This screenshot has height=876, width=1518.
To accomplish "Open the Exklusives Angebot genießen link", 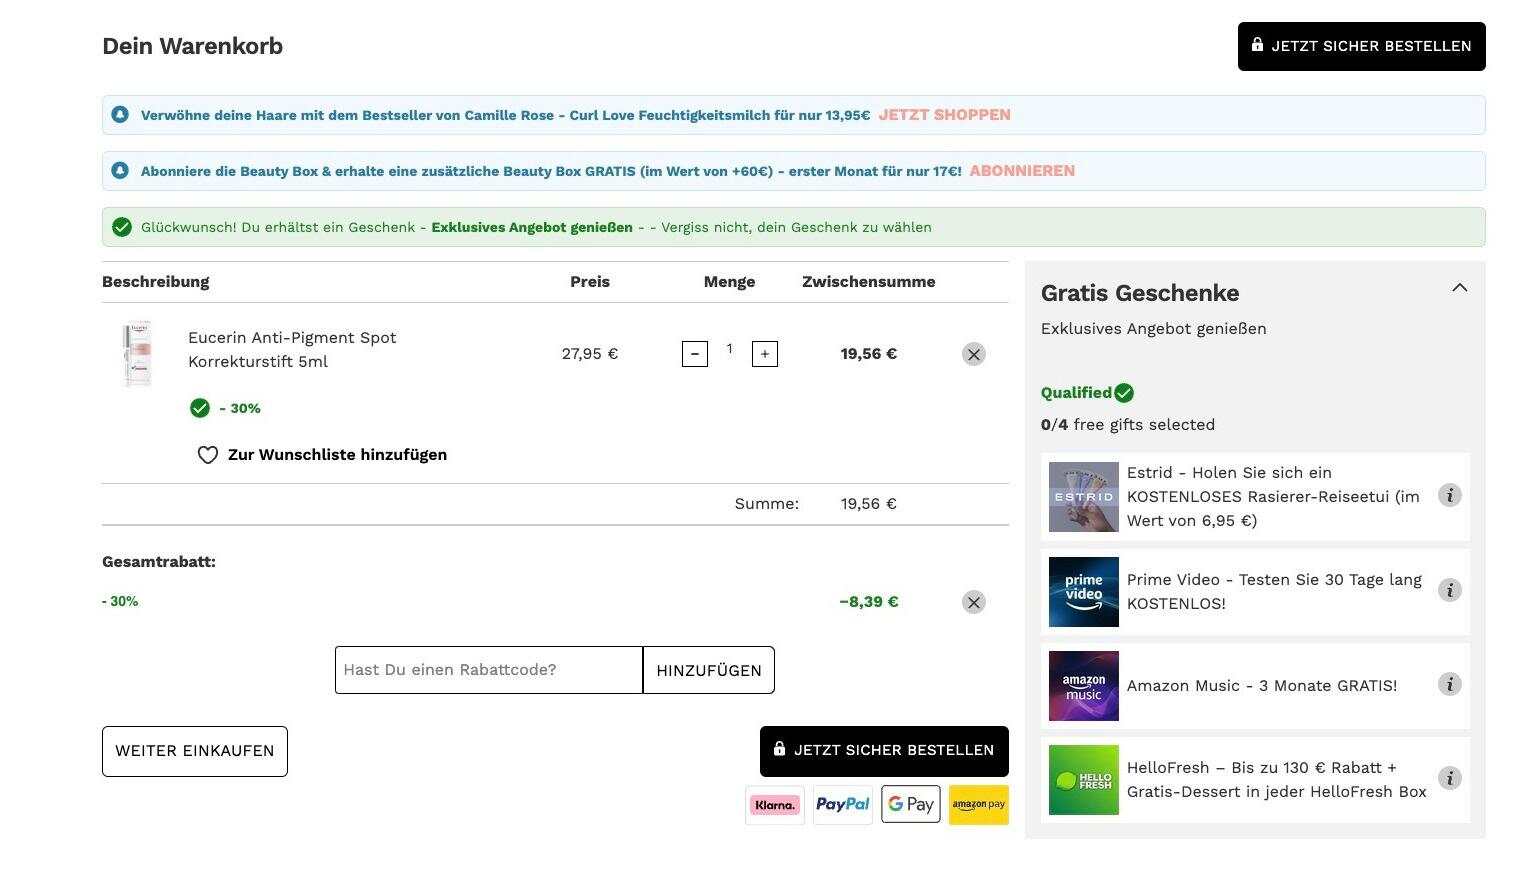I will tap(532, 227).
